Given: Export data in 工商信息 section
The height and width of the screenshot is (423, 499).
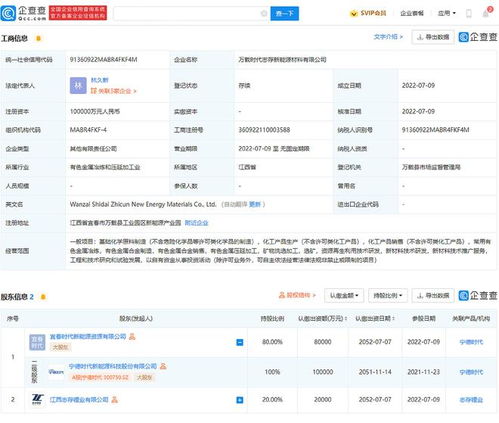Looking at the screenshot, I should (433, 37).
